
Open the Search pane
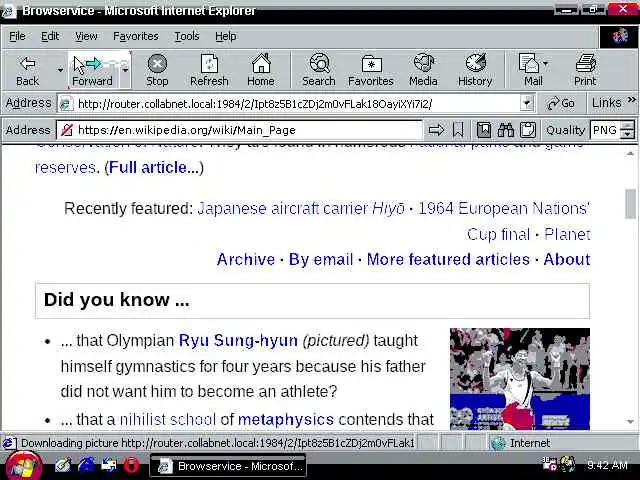[x=319, y=71]
